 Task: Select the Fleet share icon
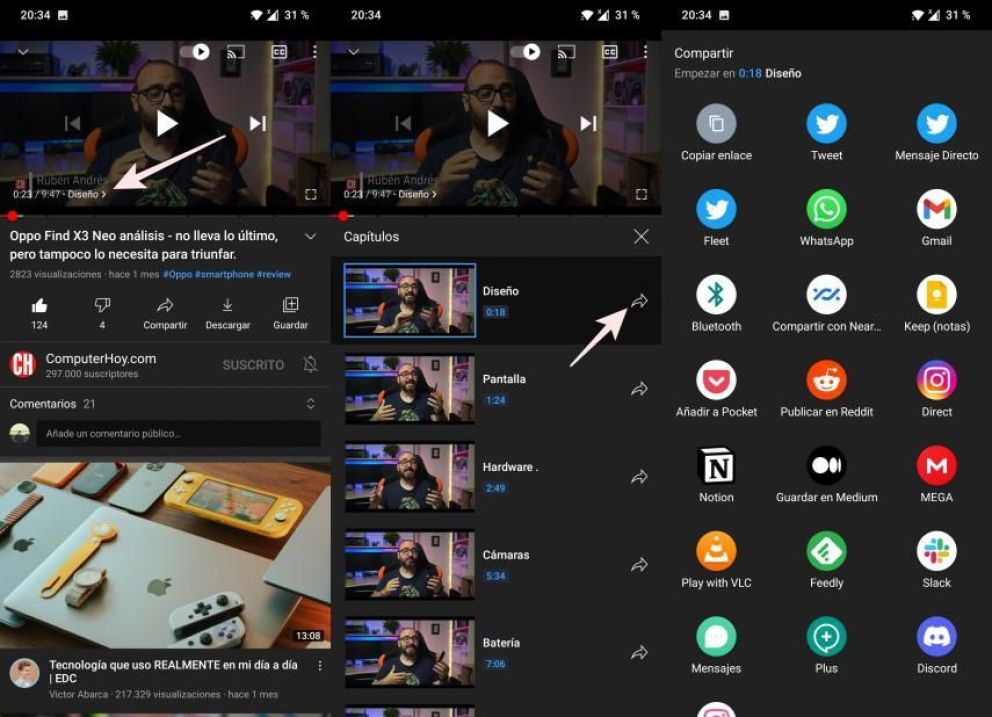pyautogui.click(x=716, y=209)
